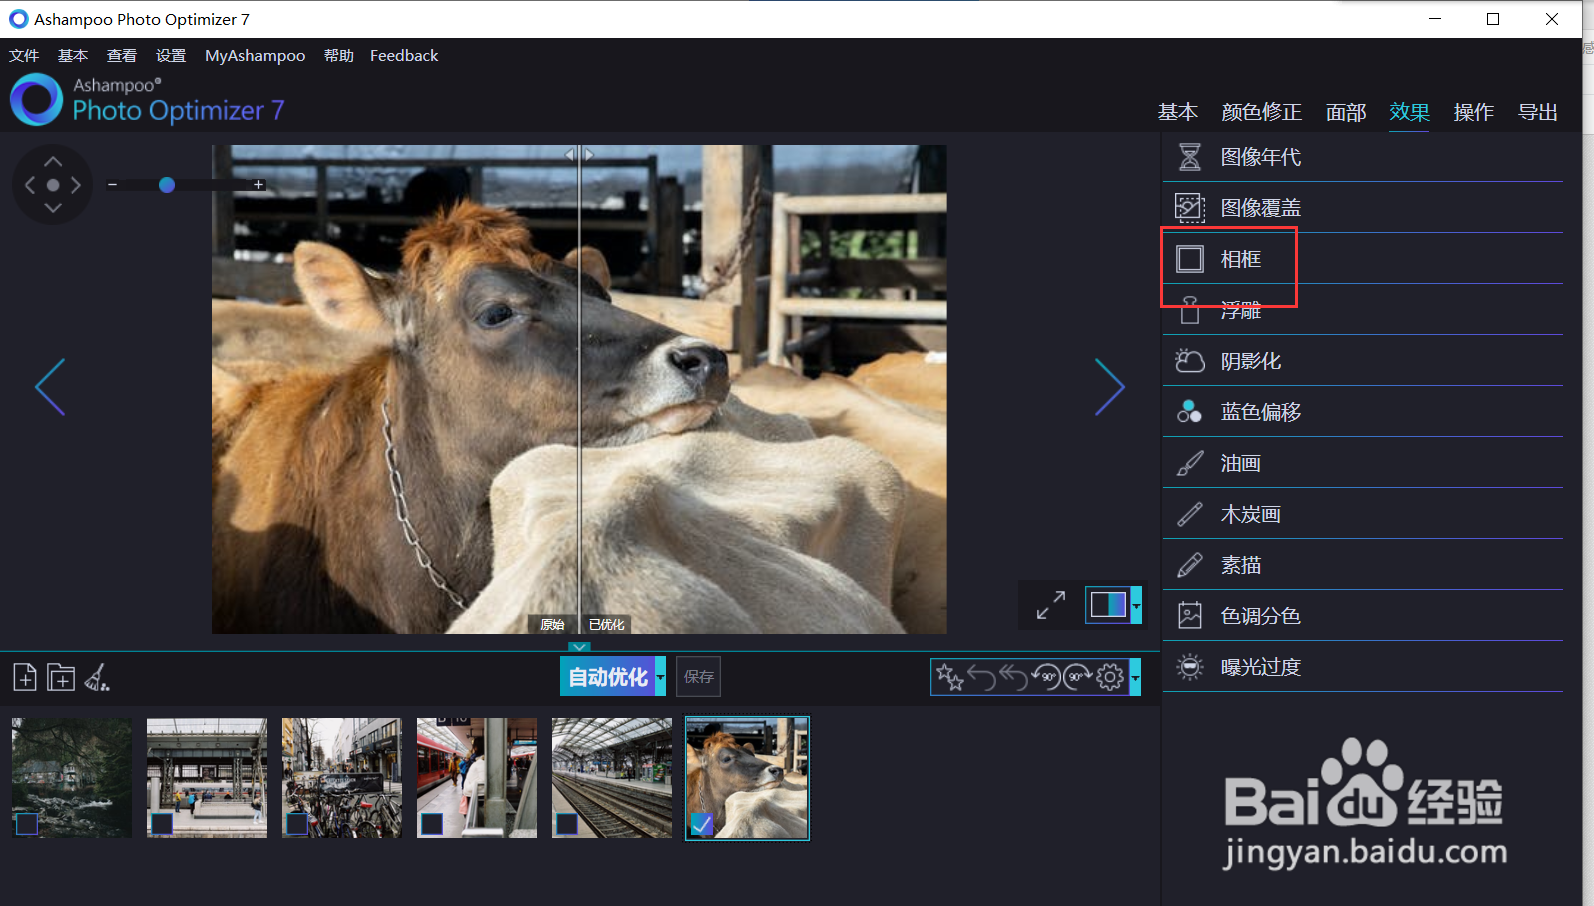Select the 木炭画 charcoal effect
This screenshot has height=906, width=1594.
click(1362, 514)
